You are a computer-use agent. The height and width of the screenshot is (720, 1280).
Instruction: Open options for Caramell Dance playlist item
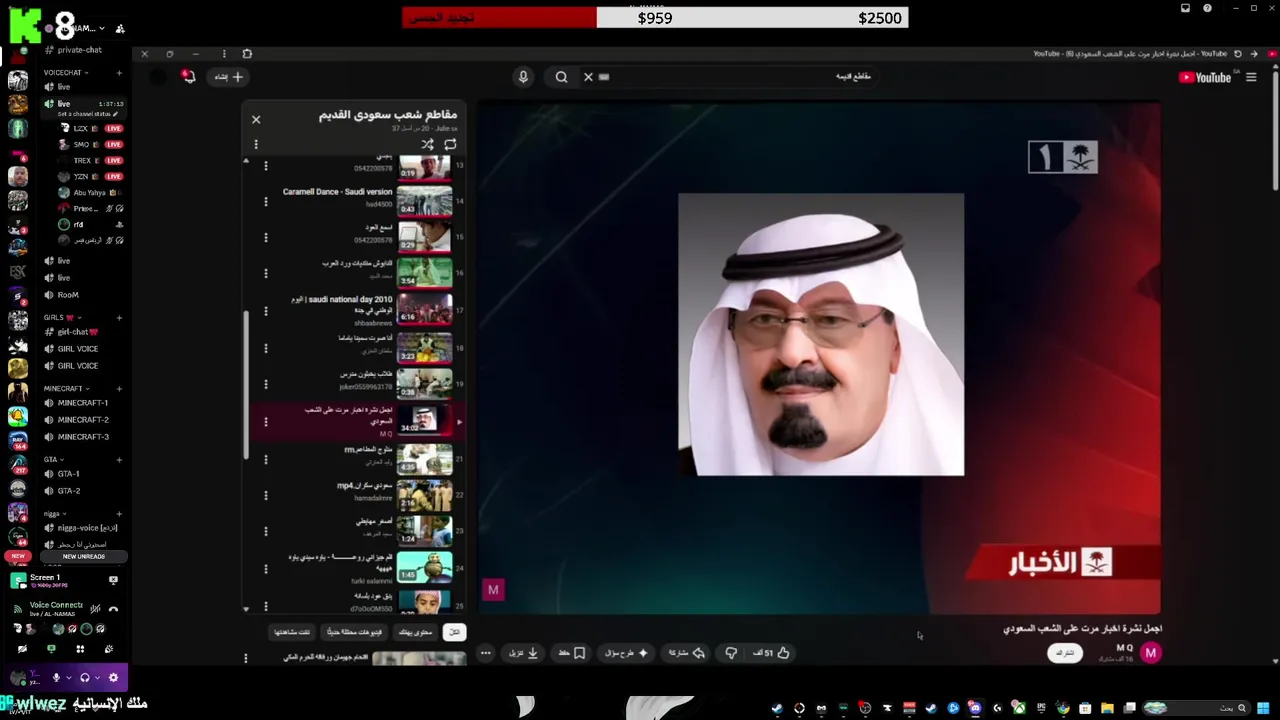(266, 201)
